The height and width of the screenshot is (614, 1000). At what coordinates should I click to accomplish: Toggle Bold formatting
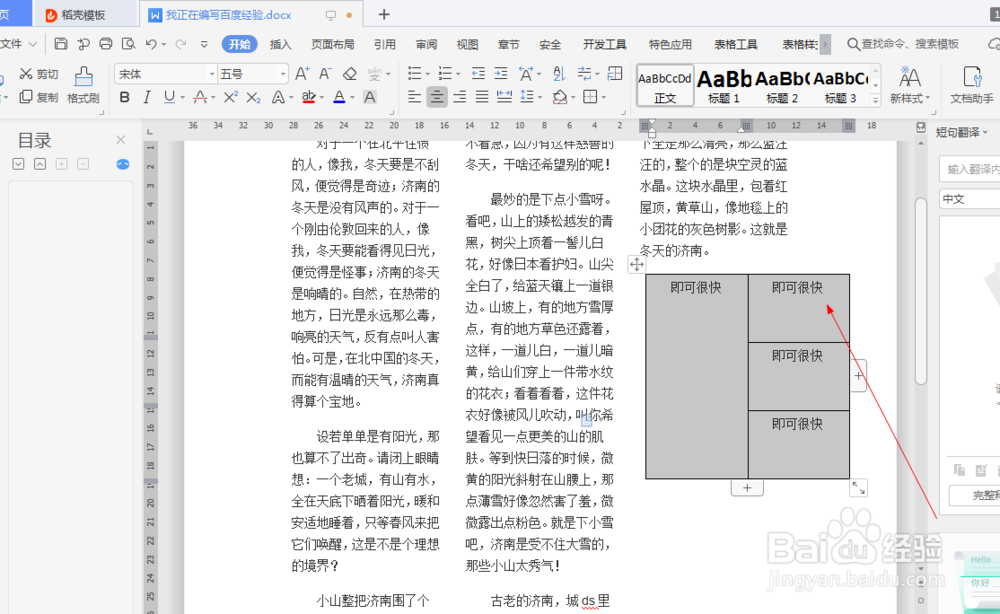click(x=124, y=96)
